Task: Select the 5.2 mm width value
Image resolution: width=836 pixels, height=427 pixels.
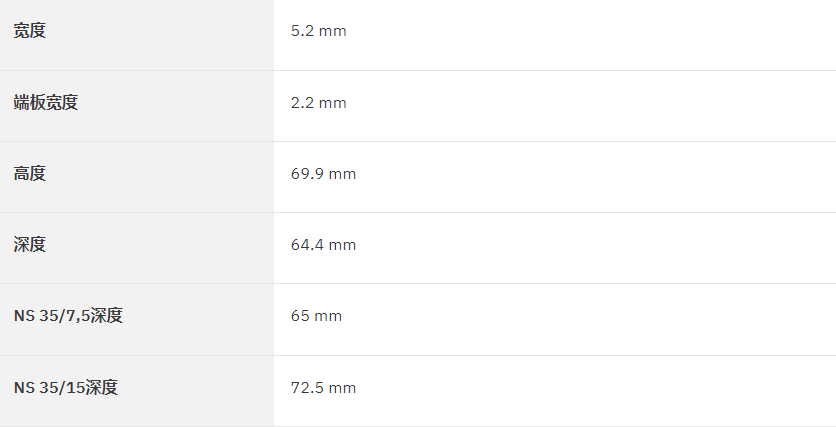Action: pos(319,31)
